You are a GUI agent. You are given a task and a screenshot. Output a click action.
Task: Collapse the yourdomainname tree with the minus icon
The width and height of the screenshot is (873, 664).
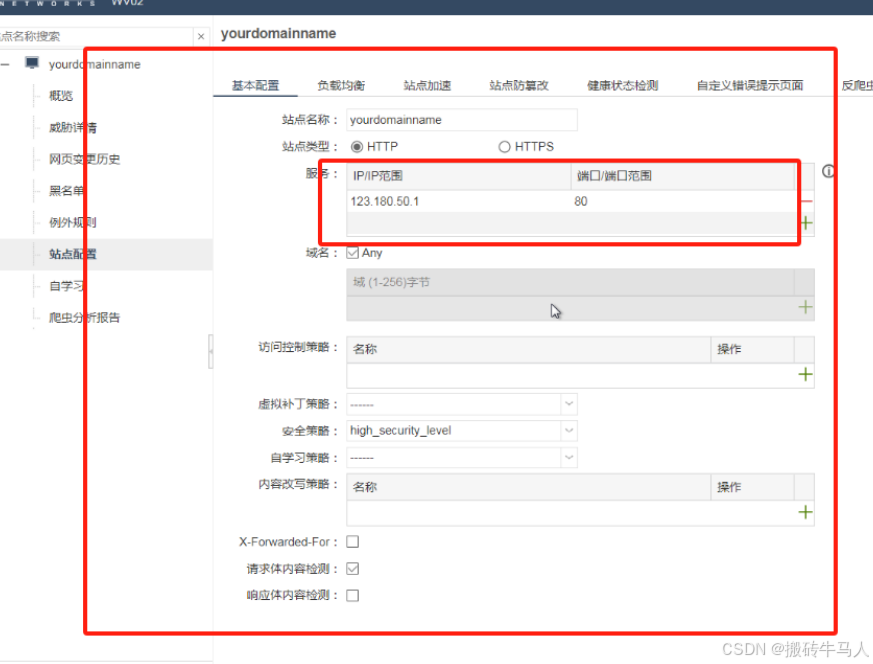point(8,64)
